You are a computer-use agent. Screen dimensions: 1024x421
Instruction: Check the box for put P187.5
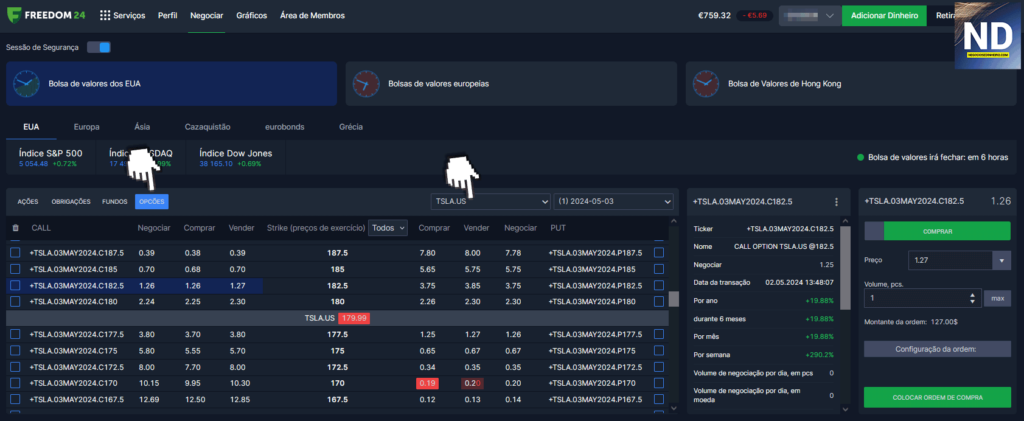point(659,253)
